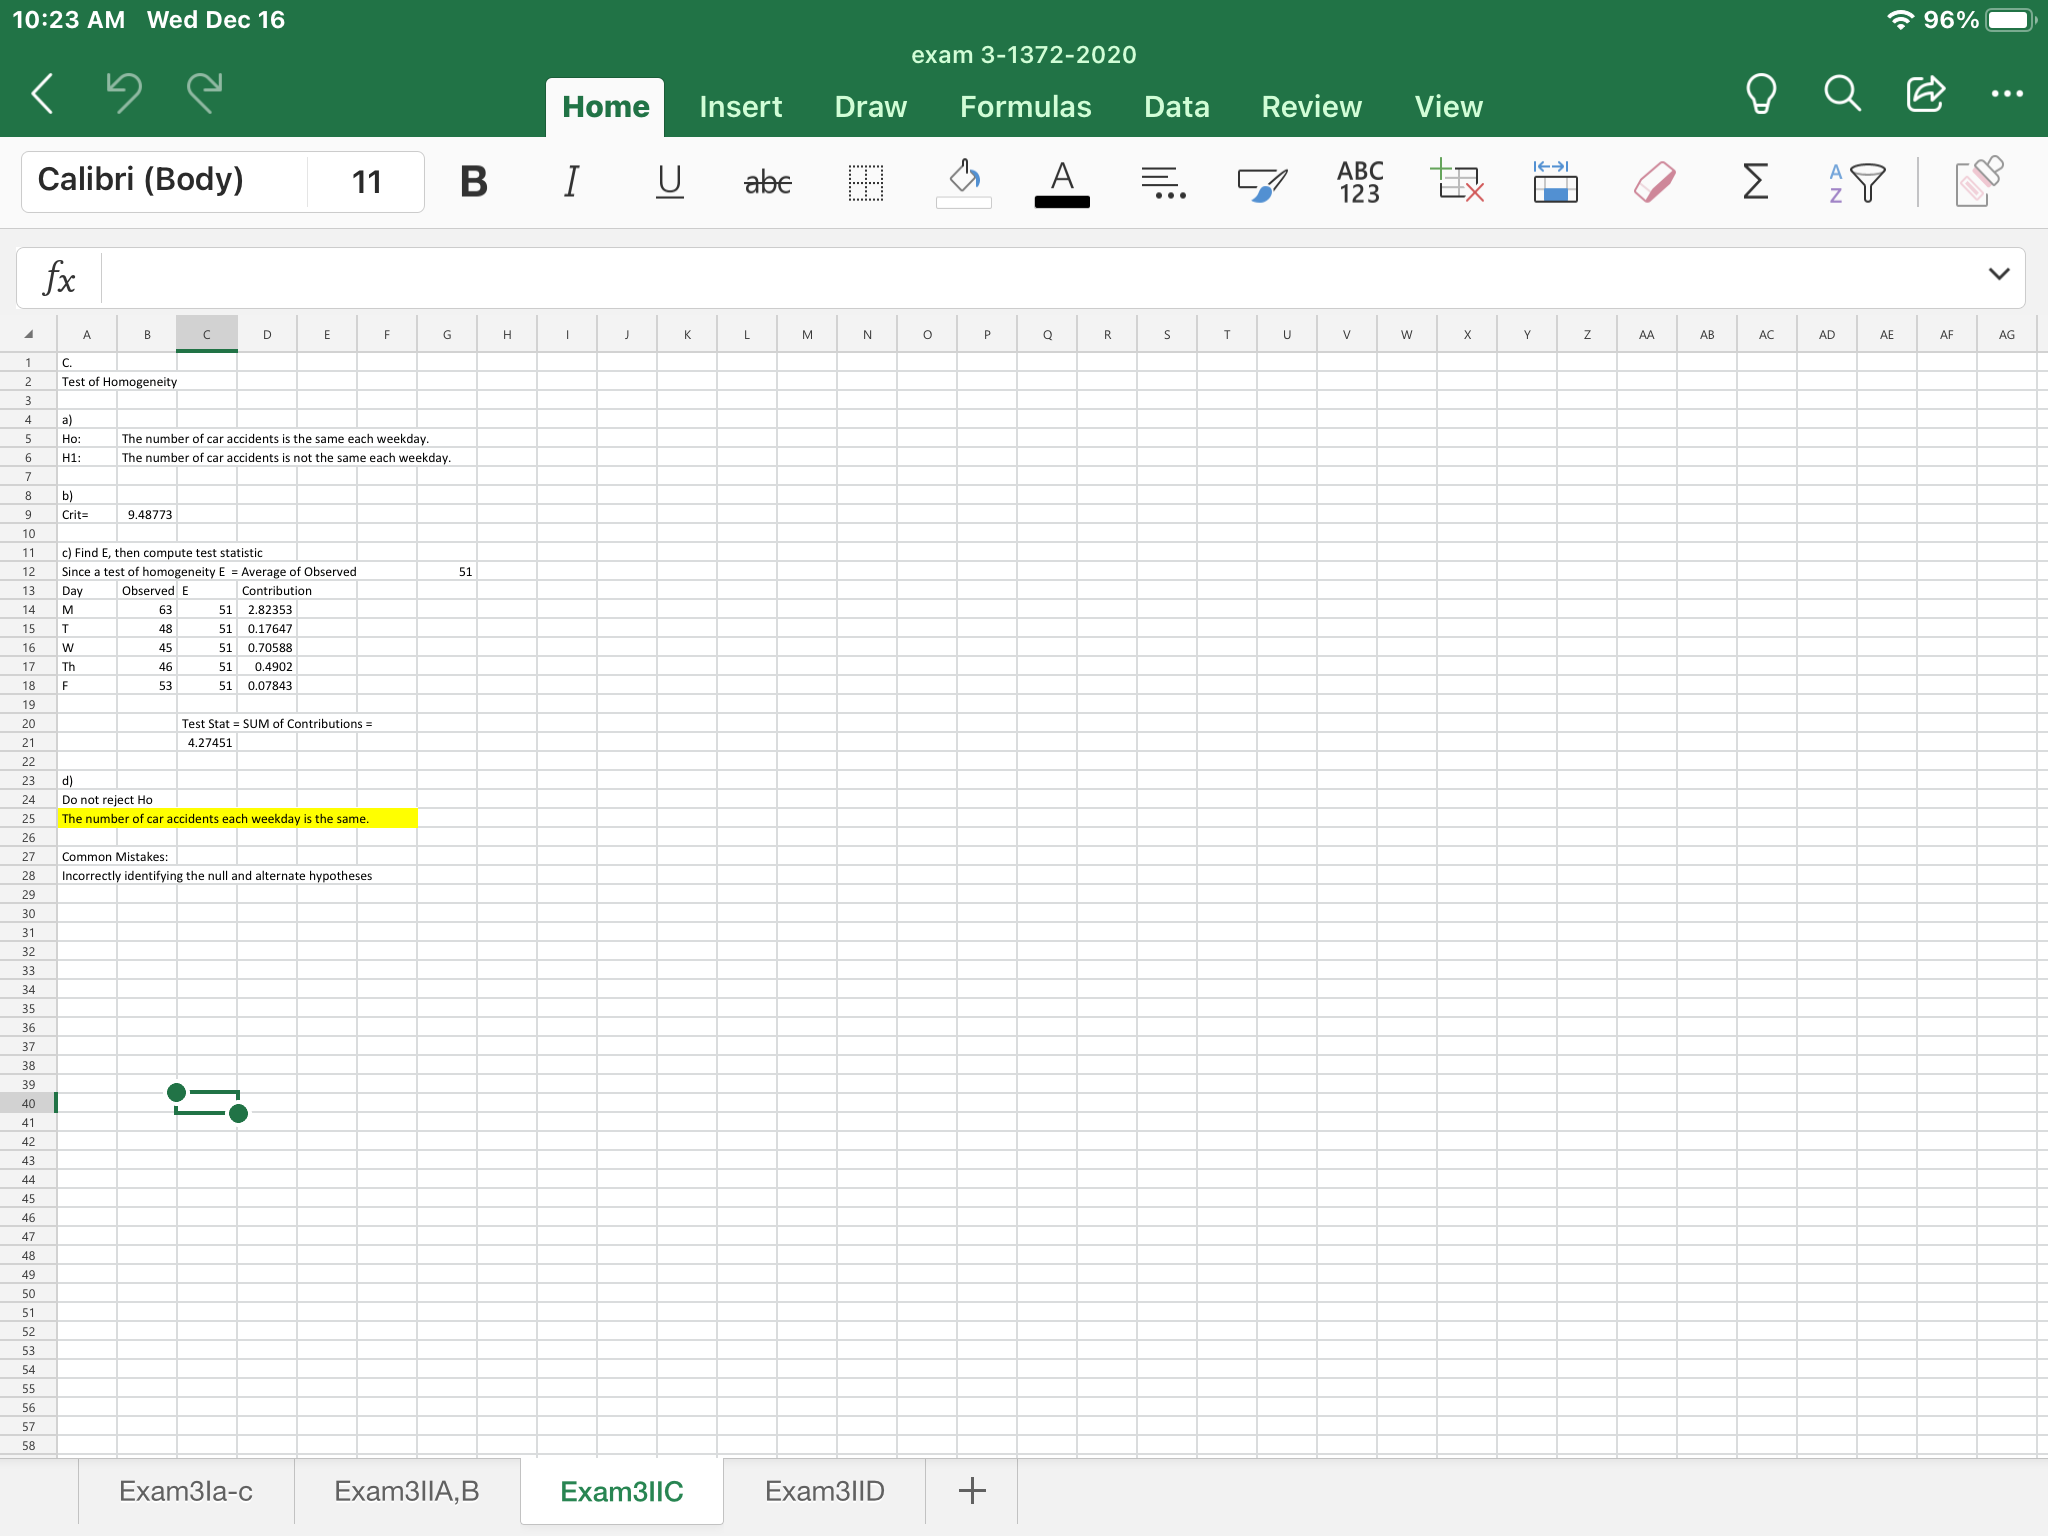2048x1536 pixels.
Task: Tap inside the formula bar input
Action: (1040, 278)
